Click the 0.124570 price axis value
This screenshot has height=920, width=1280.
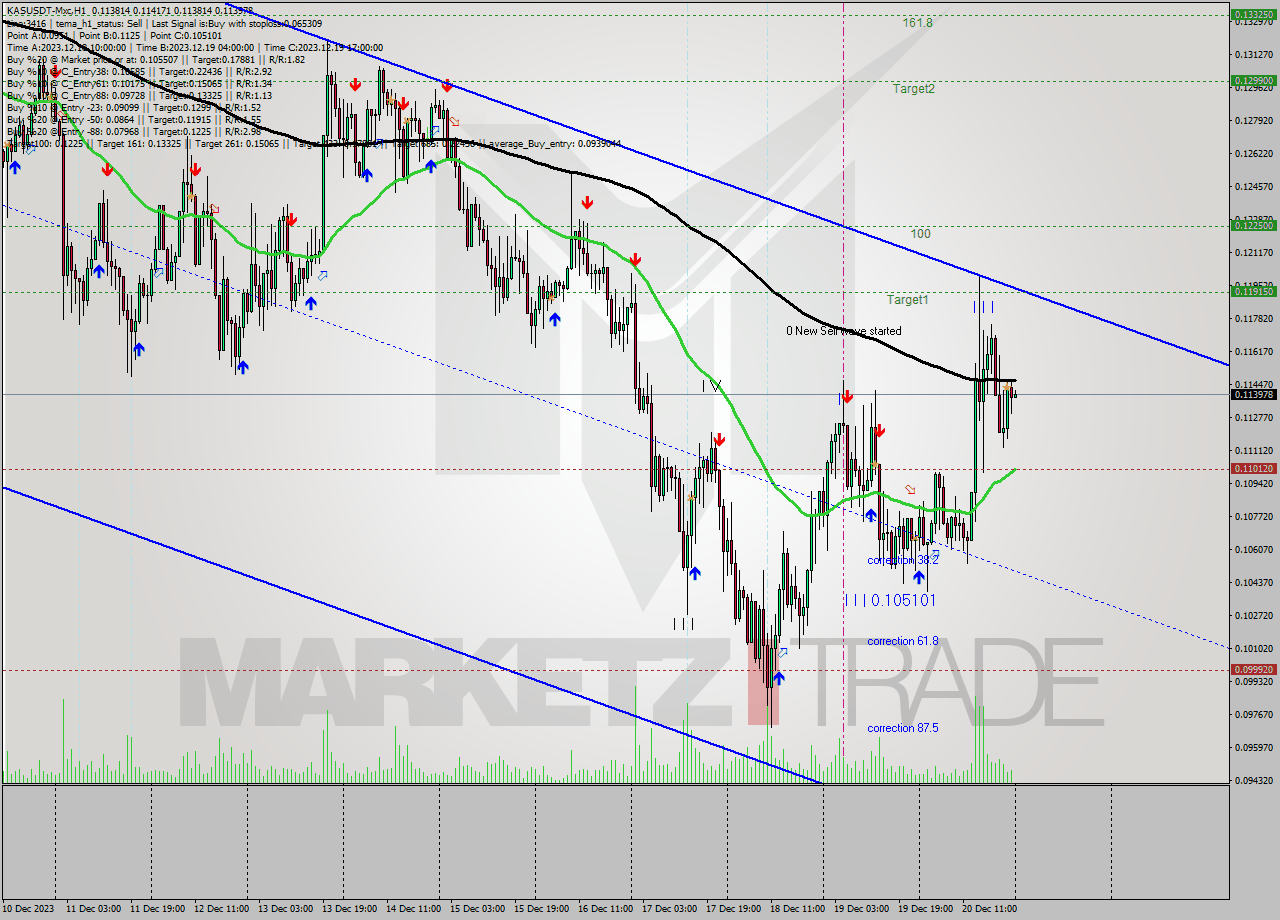[x=1253, y=186]
